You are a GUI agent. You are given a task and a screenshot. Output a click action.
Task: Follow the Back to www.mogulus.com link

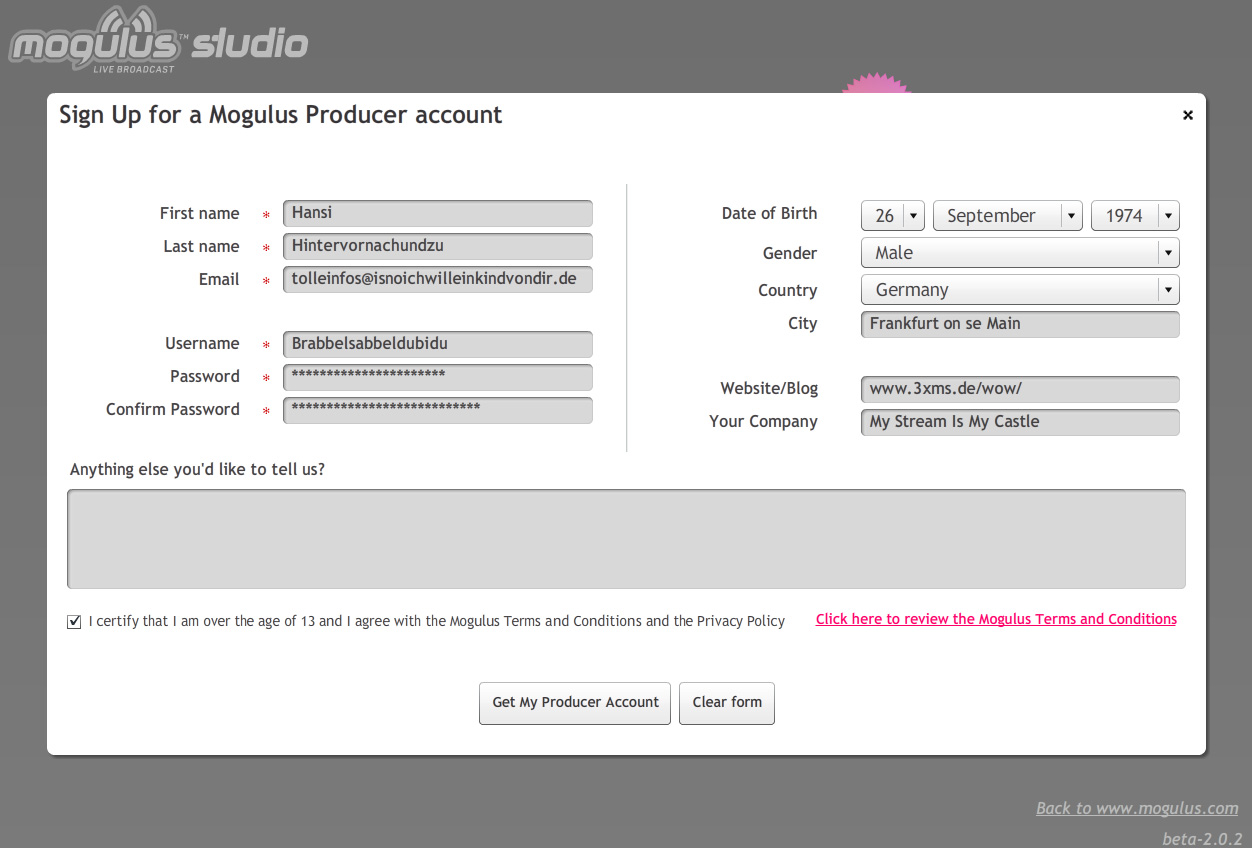[1137, 808]
